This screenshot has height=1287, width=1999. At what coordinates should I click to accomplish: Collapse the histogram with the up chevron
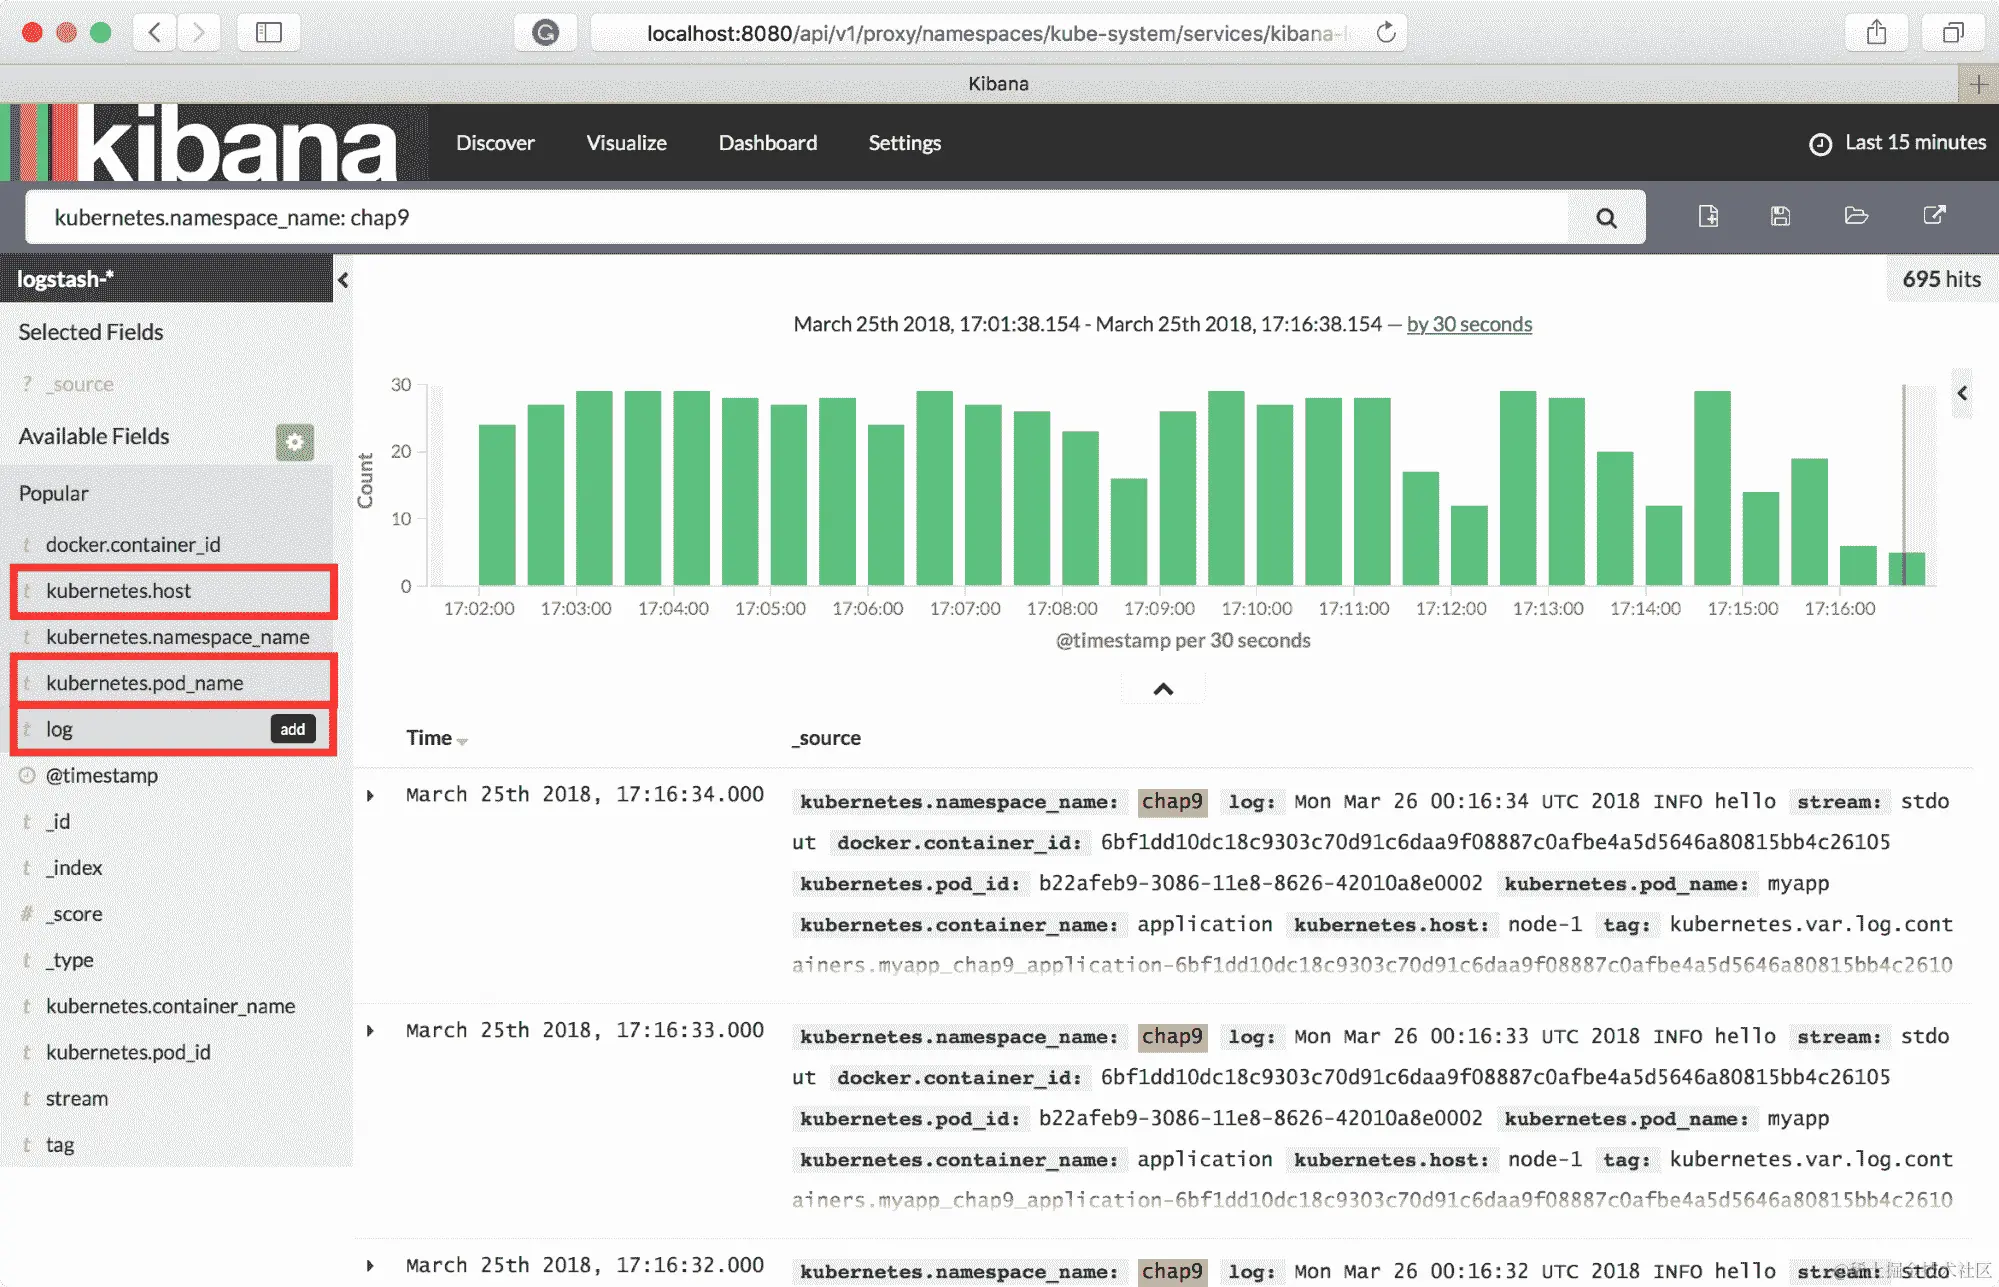click(x=1163, y=689)
